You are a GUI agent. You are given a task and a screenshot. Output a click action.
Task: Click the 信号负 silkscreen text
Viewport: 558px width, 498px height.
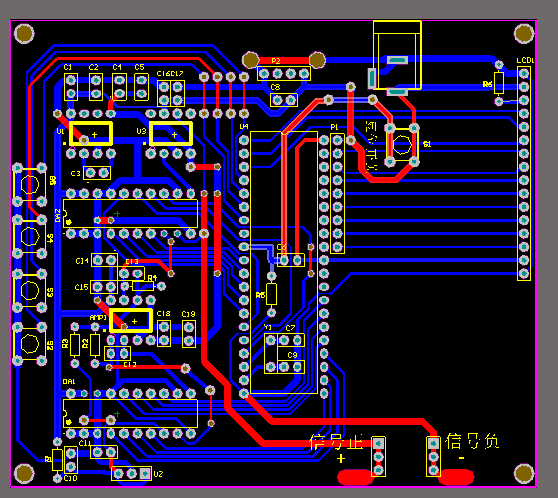point(472,441)
